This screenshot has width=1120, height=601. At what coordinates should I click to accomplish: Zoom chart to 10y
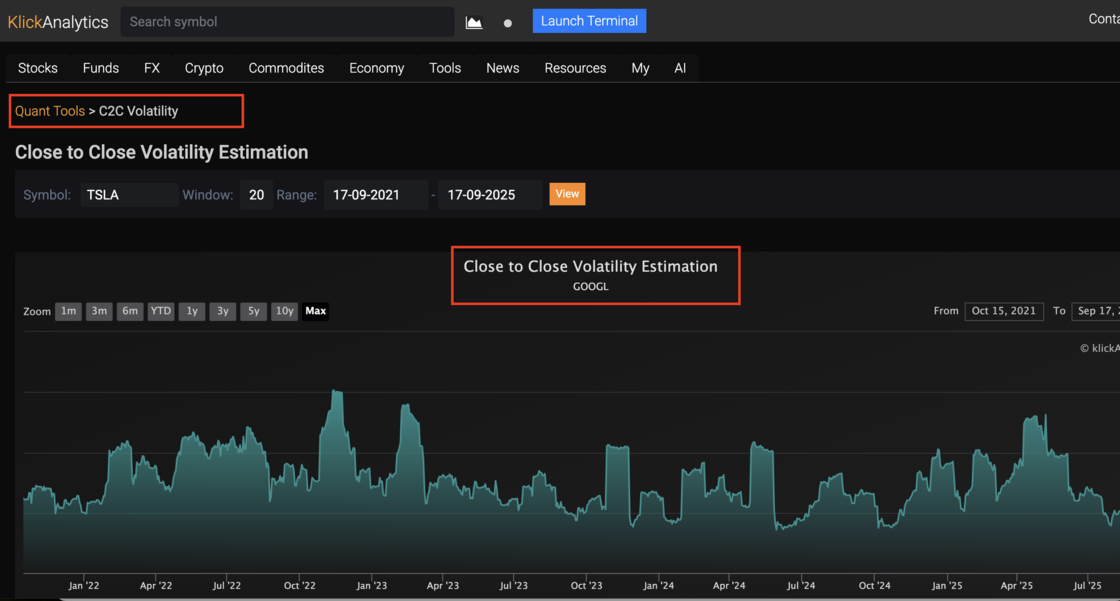coord(284,311)
